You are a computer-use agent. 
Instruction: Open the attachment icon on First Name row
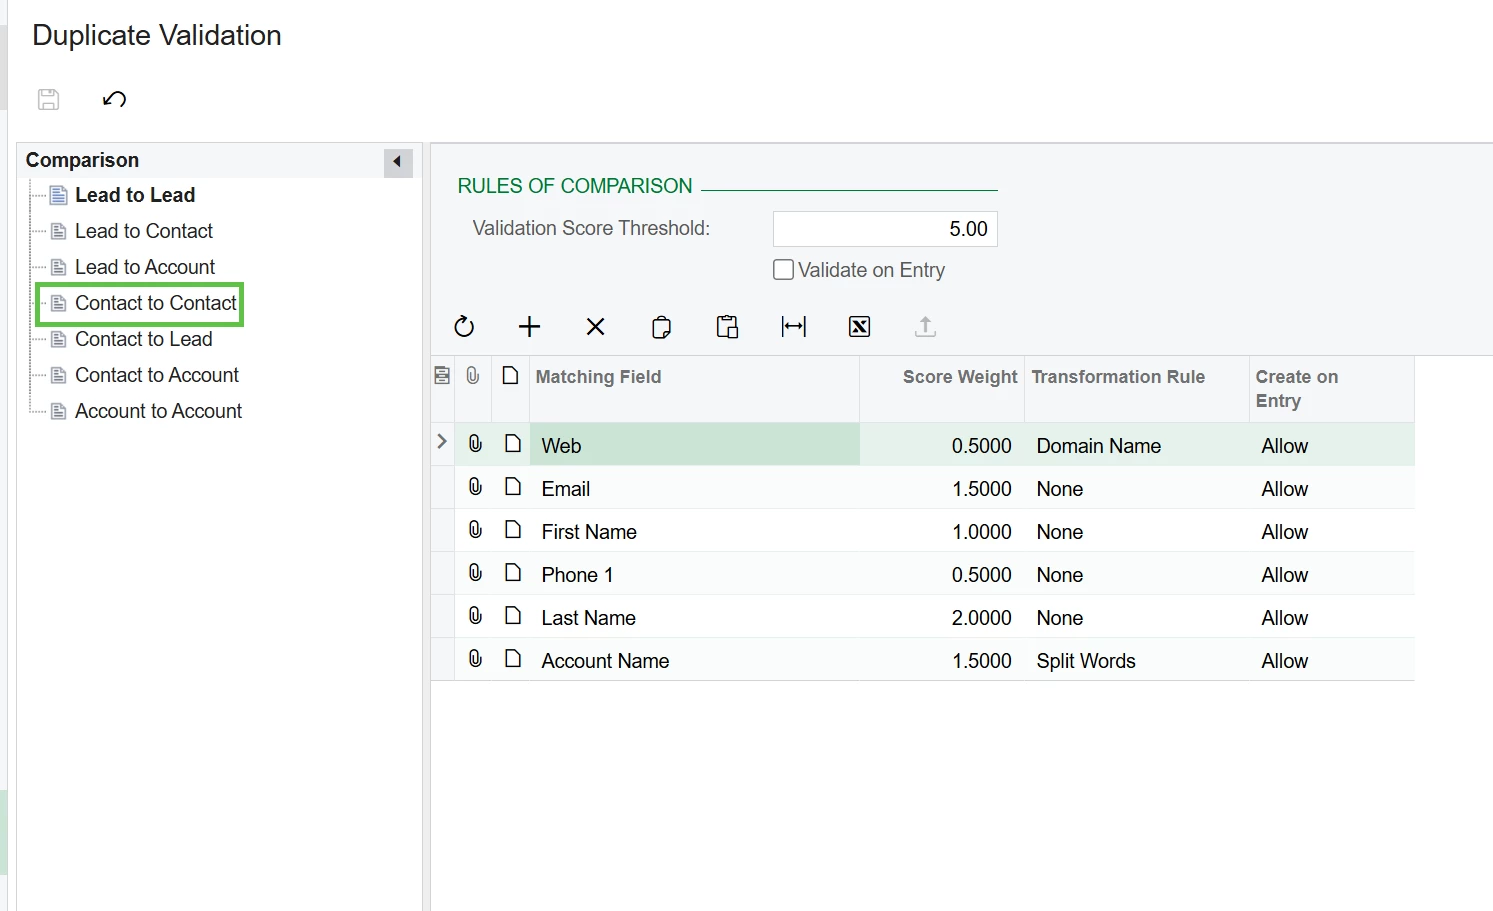click(x=475, y=530)
